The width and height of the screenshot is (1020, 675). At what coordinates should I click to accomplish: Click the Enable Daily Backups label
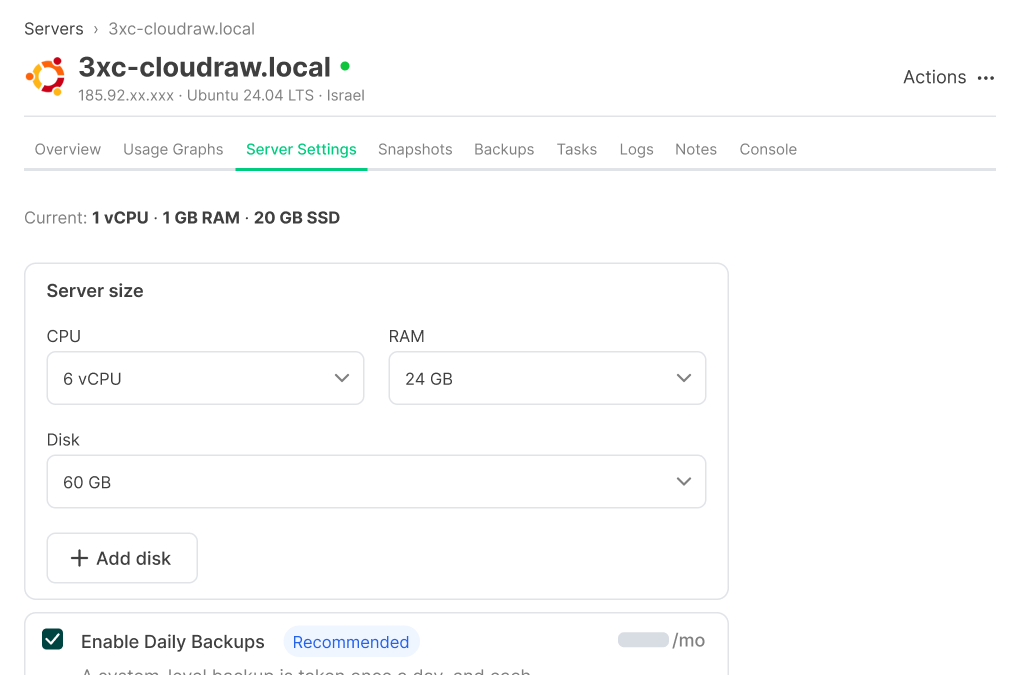point(172,642)
